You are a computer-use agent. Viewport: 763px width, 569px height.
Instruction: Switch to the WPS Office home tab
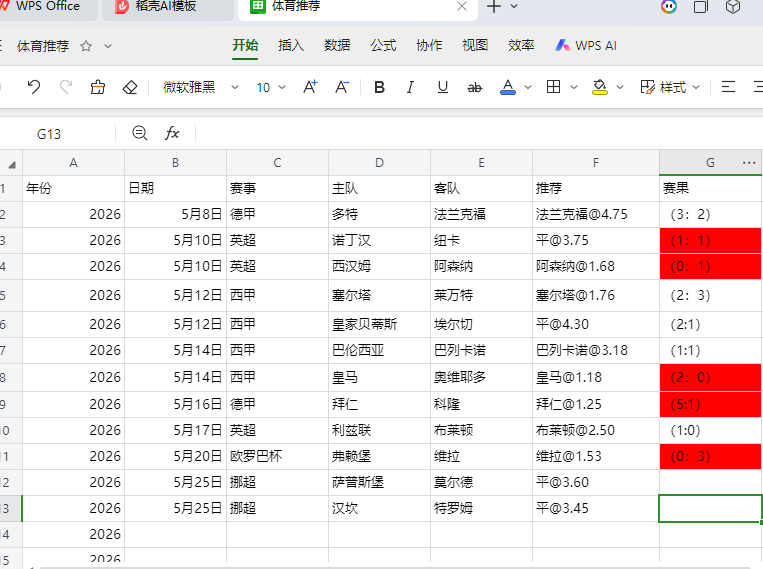pos(48,7)
